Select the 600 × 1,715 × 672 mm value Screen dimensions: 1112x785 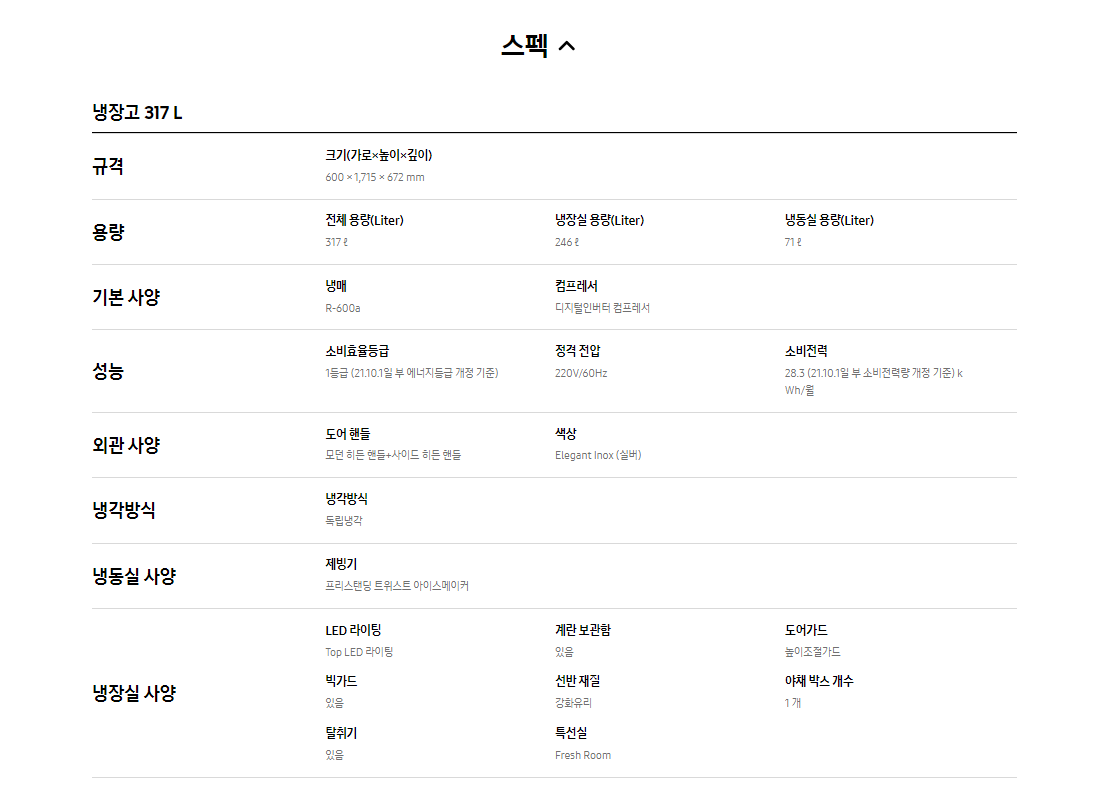tap(374, 177)
